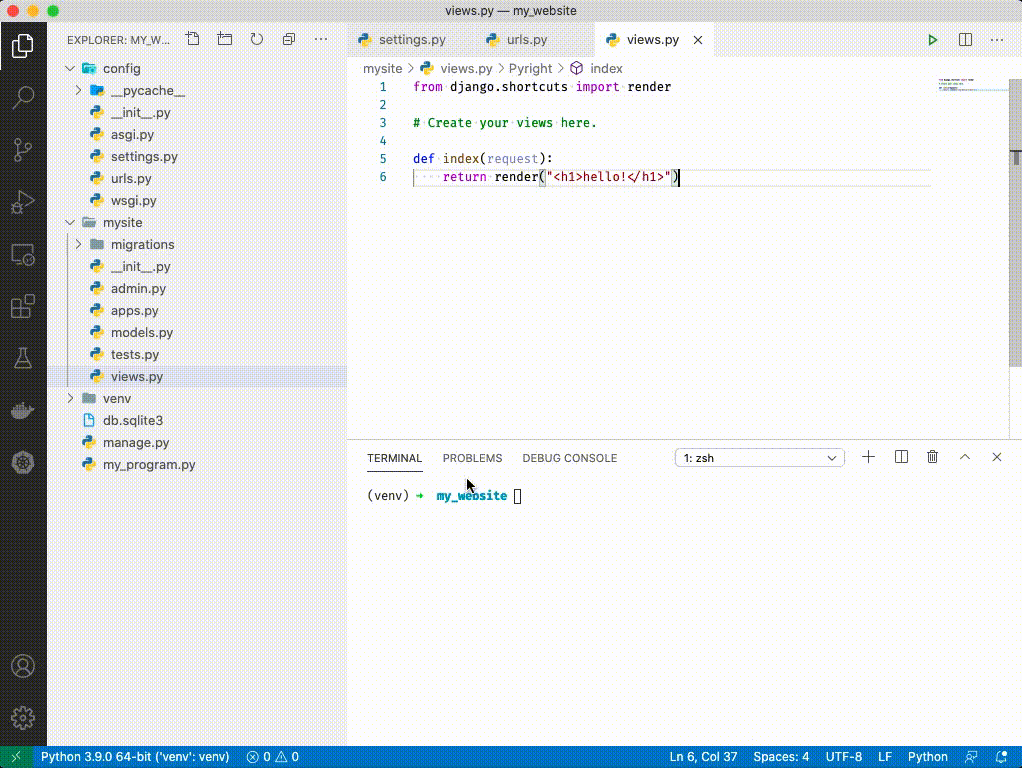Kill the terminal with trash icon
Image resolution: width=1022 pixels, height=768 pixels.
(x=932, y=457)
